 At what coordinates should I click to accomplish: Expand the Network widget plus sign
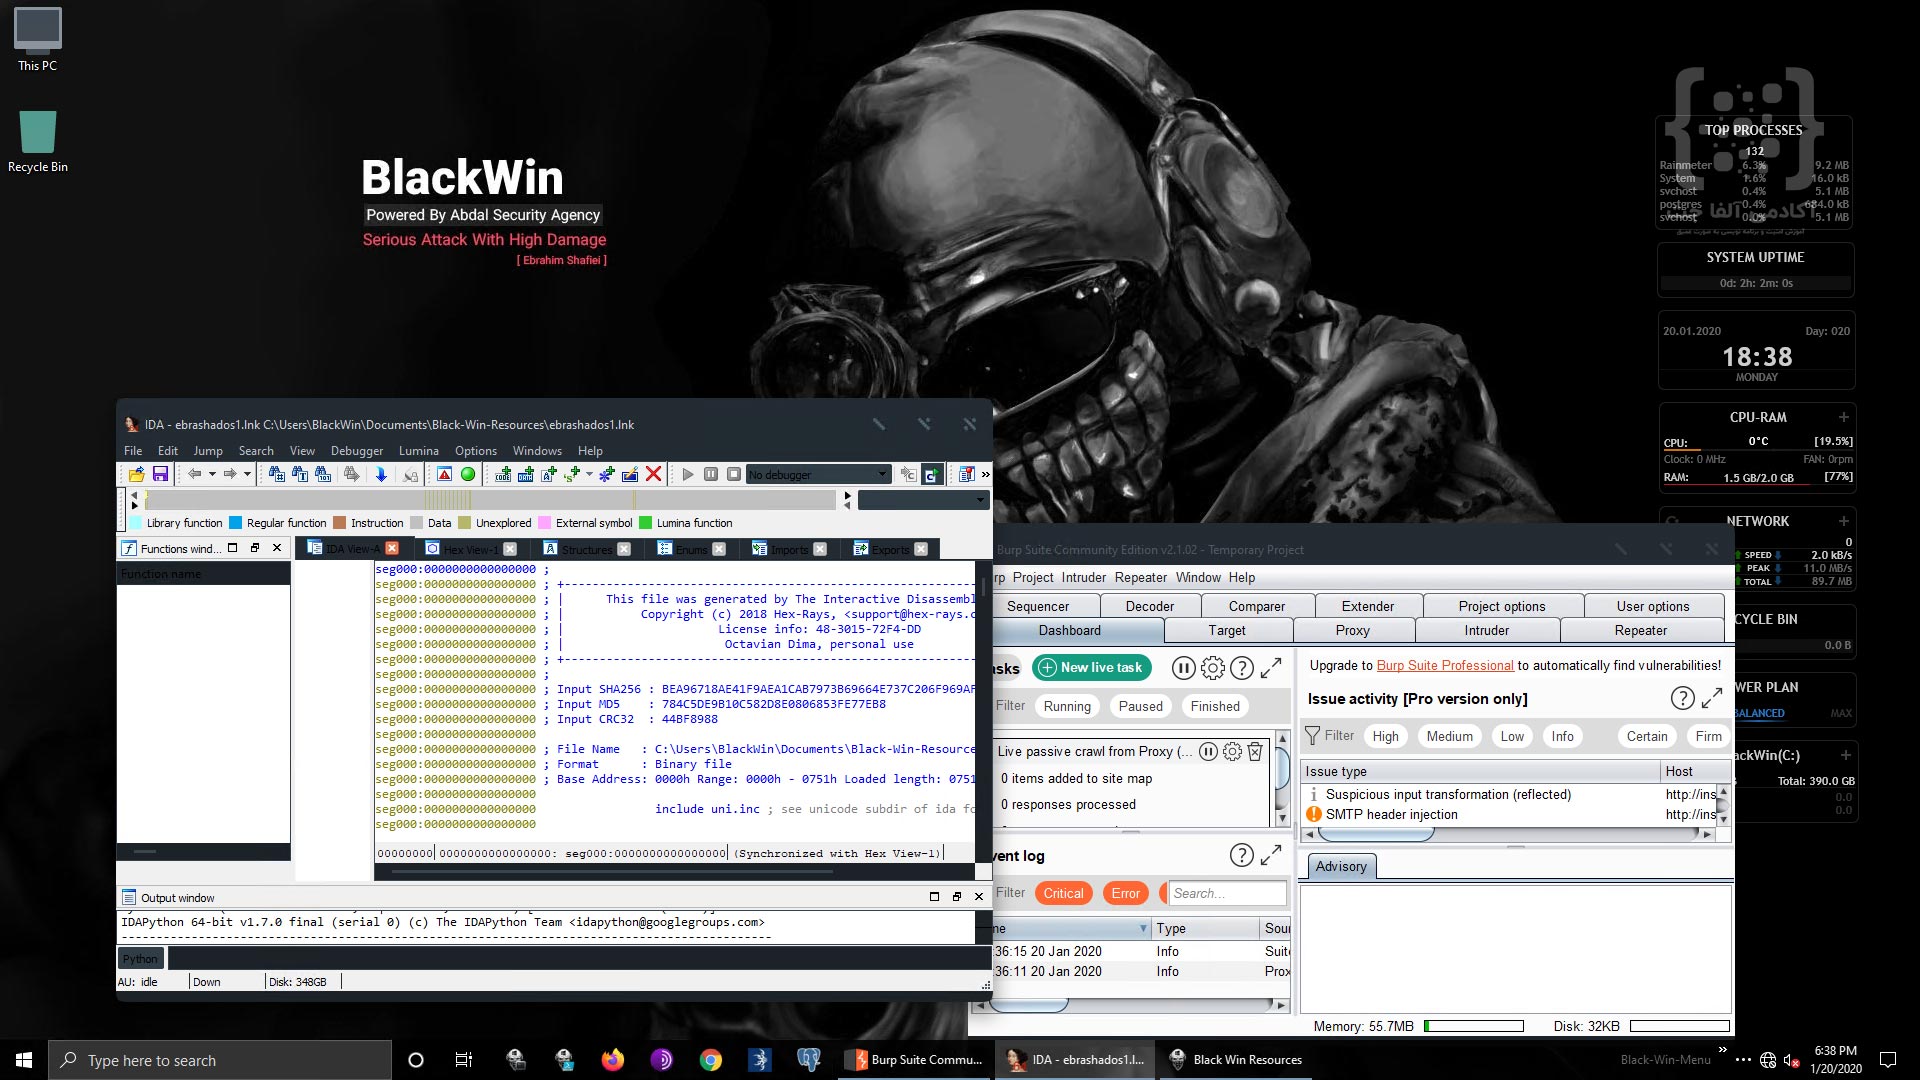(1843, 521)
